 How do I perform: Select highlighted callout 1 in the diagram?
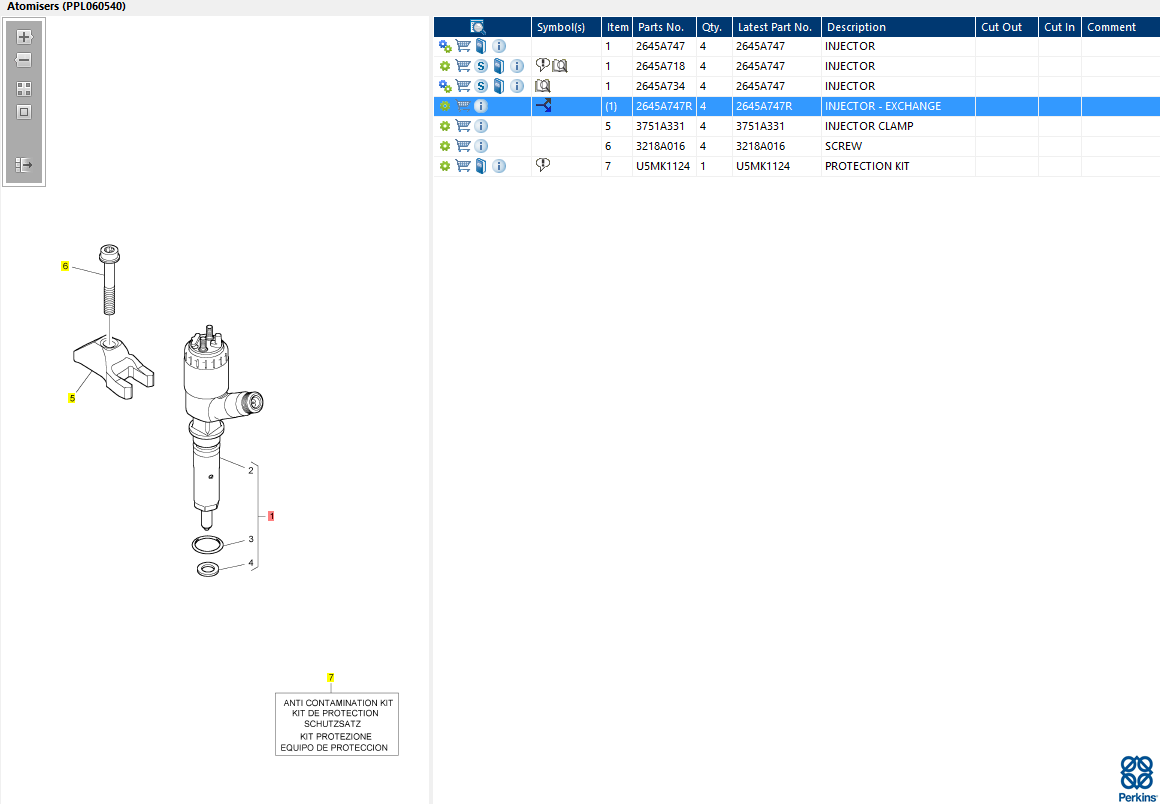(272, 516)
